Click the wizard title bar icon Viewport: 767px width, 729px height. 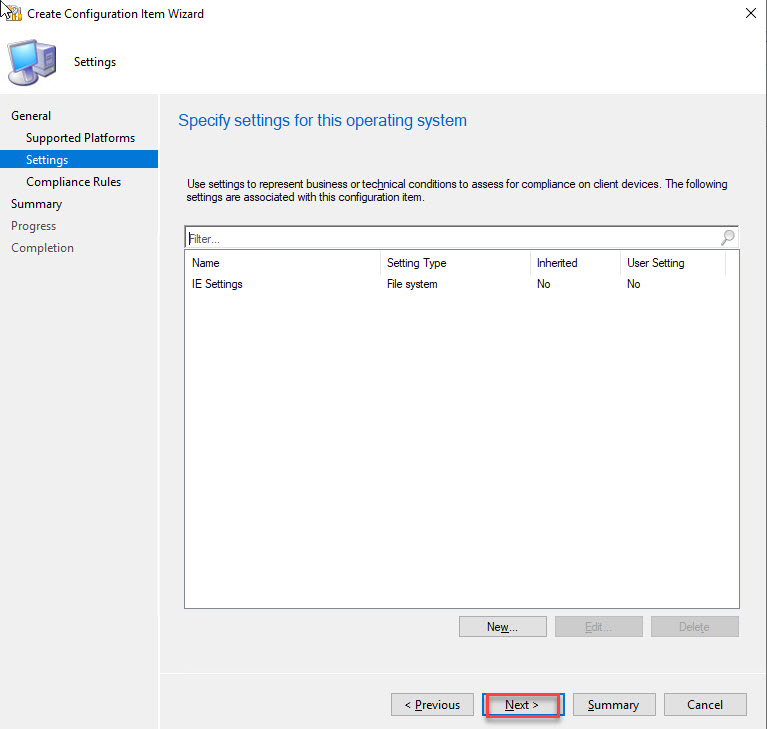(x=13, y=14)
